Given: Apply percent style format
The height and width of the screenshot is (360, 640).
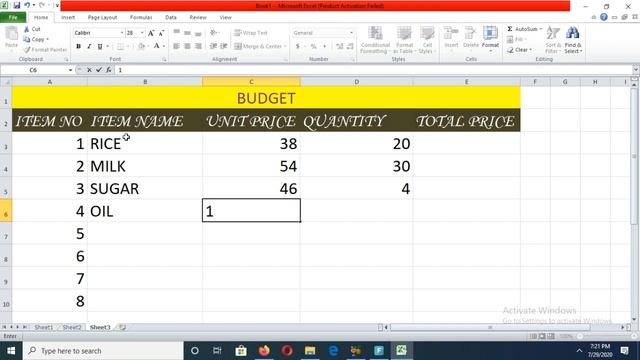Looking at the screenshot, I should coord(313,47).
